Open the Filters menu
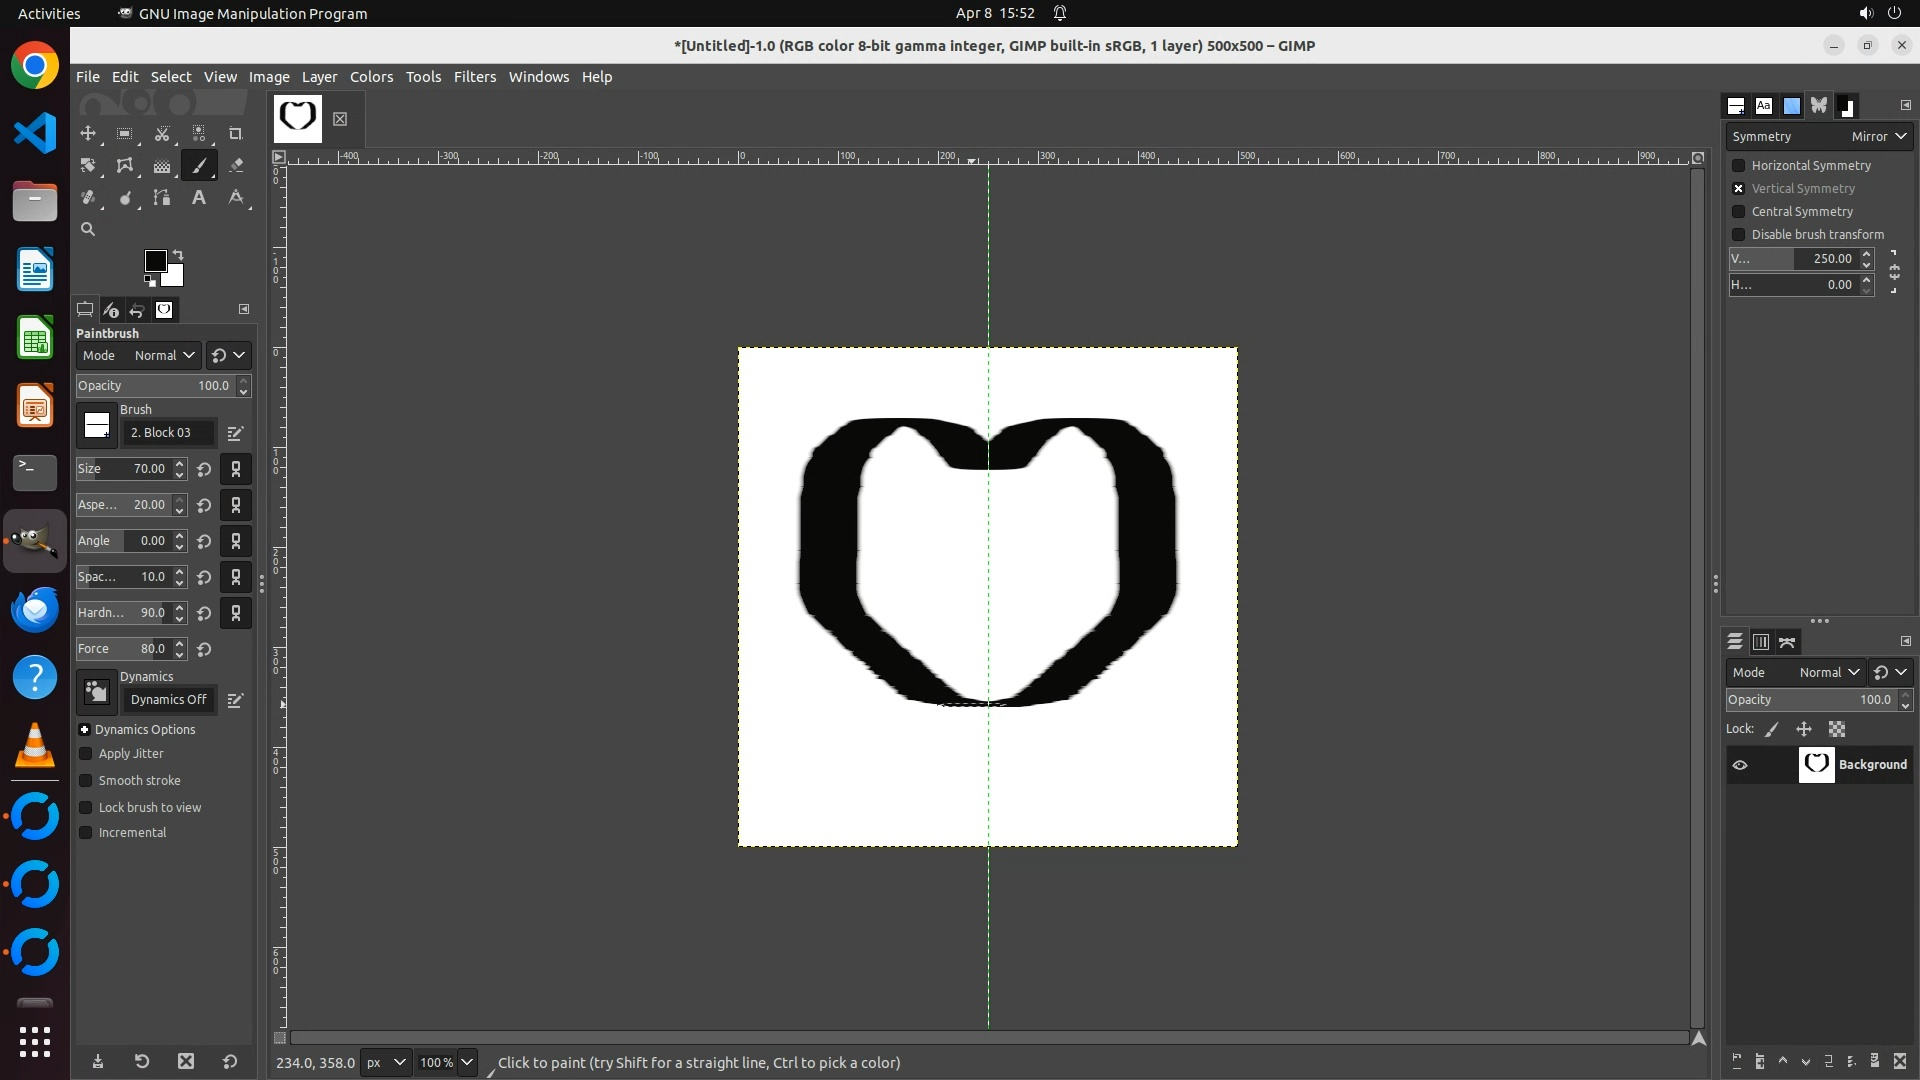The height and width of the screenshot is (1080, 1920). click(x=474, y=77)
